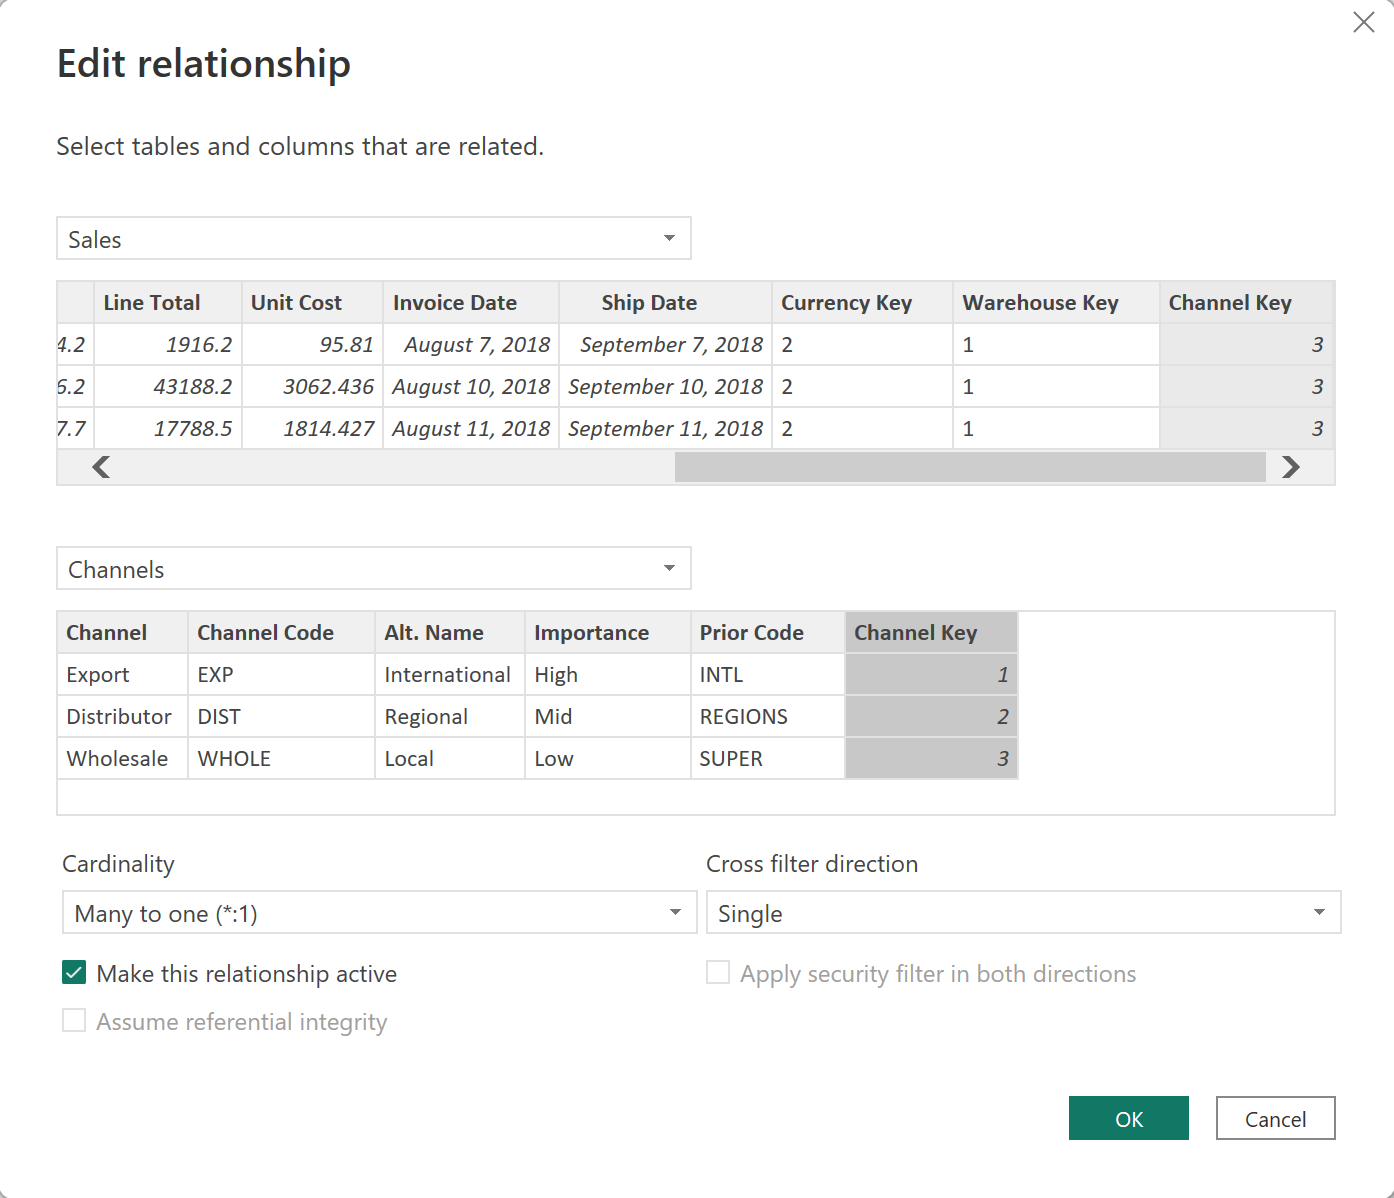1394x1198 pixels.
Task: Click the EXP channel code cell
Action: (281, 675)
